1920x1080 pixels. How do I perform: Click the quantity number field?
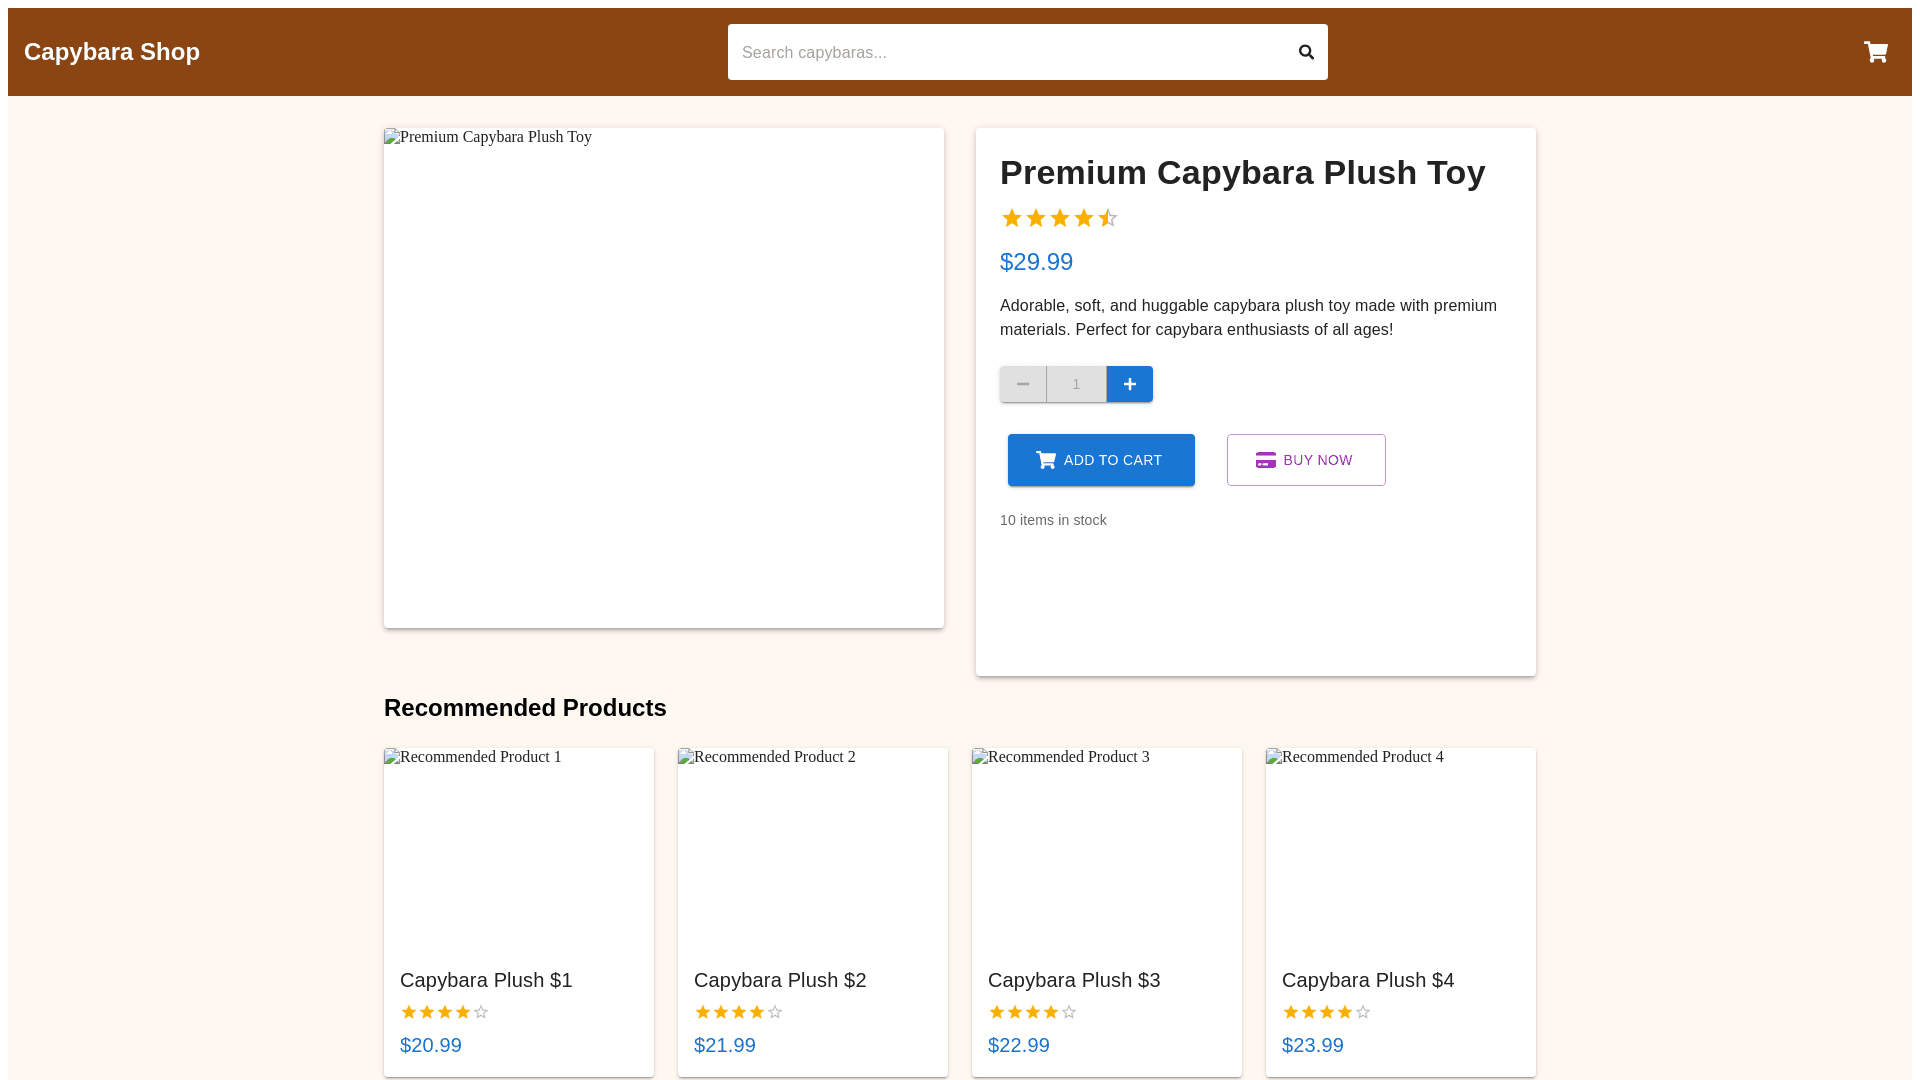pyautogui.click(x=1076, y=384)
